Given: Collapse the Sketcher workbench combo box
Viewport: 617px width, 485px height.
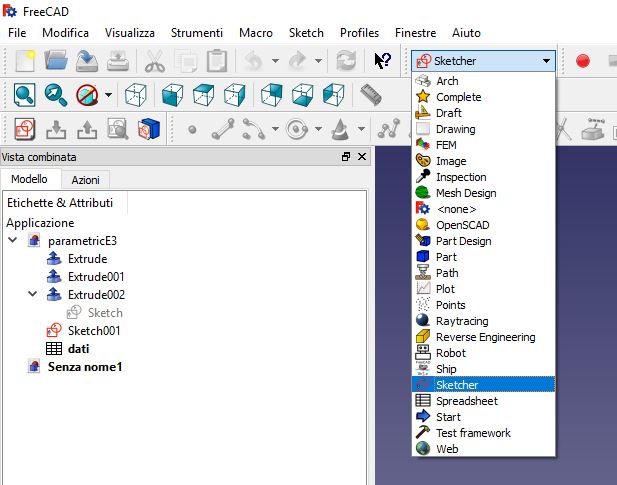Looking at the screenshot, I should 483,61.
